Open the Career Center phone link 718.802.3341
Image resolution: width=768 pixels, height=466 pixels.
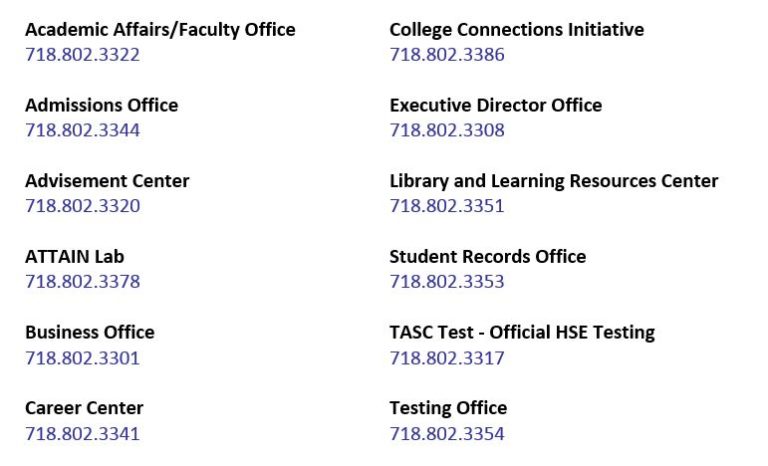click(82, 434)
